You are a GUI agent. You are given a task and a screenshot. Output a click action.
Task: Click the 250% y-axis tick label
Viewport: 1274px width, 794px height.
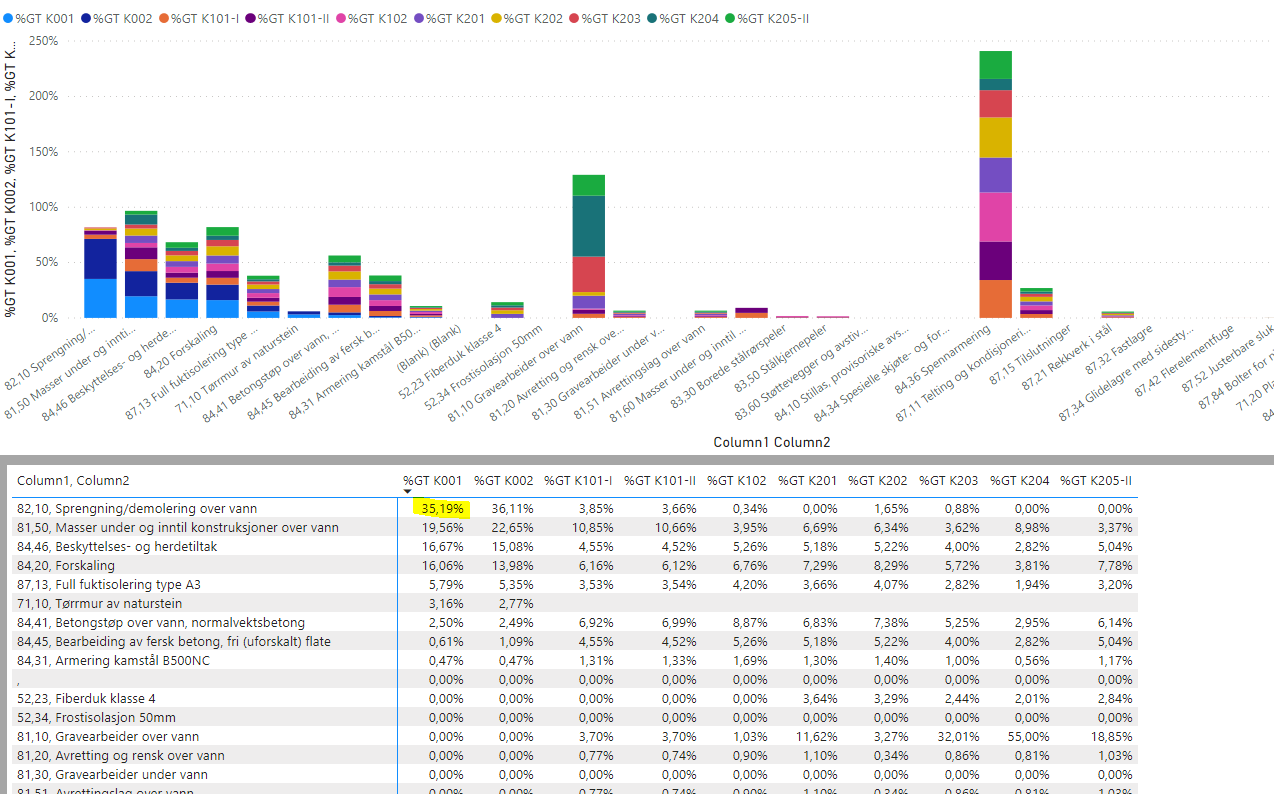click(x=44, y=41)
